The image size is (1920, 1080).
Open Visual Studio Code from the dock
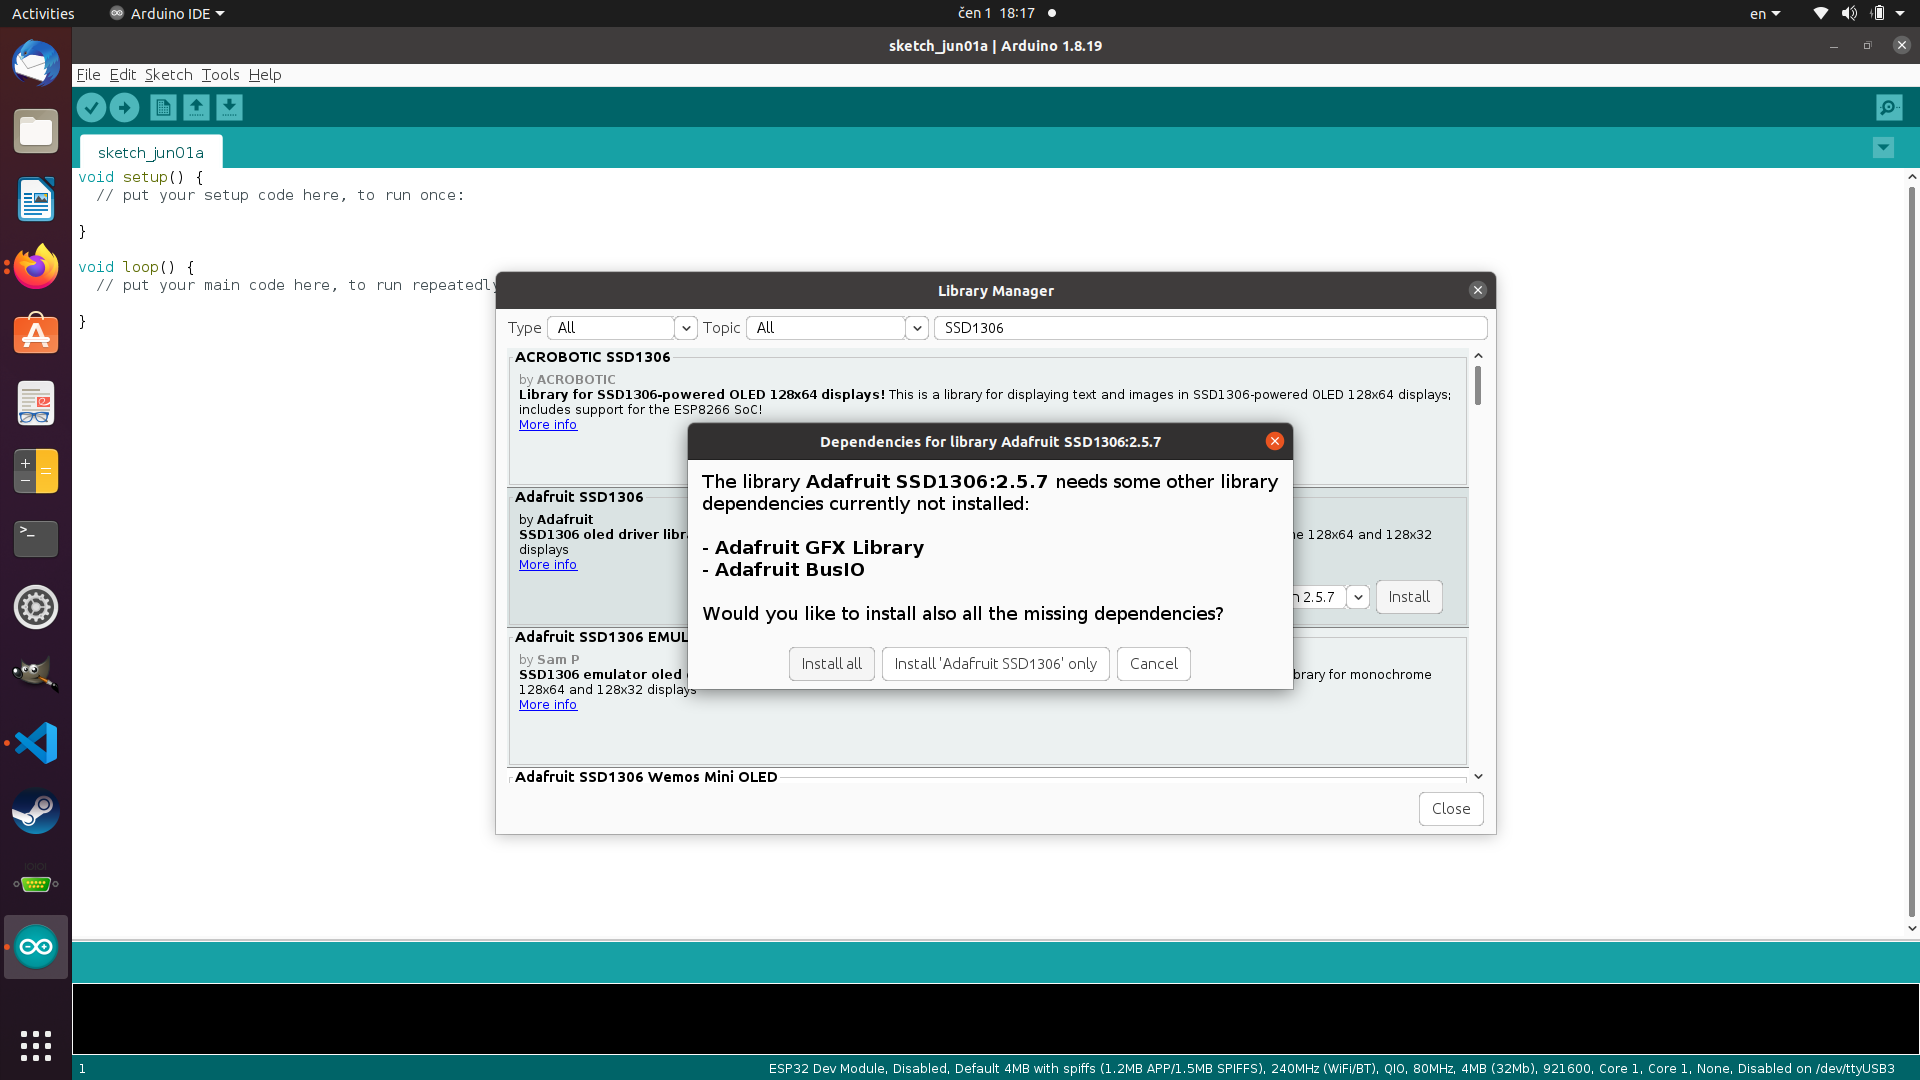click(36, 743)
